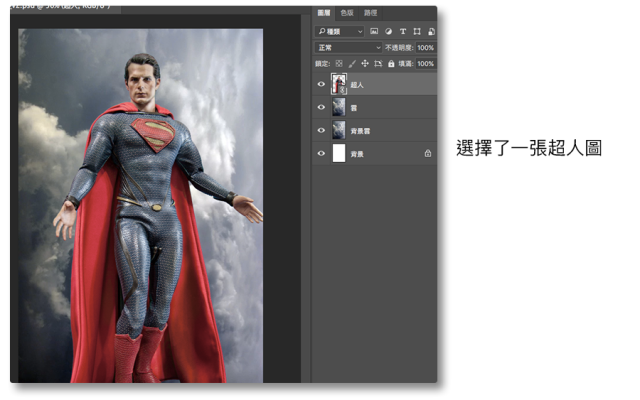Viewport: 640px width, 400px height.
Task: Click the lock image pixels brush icon
Action: coord(352,64)
